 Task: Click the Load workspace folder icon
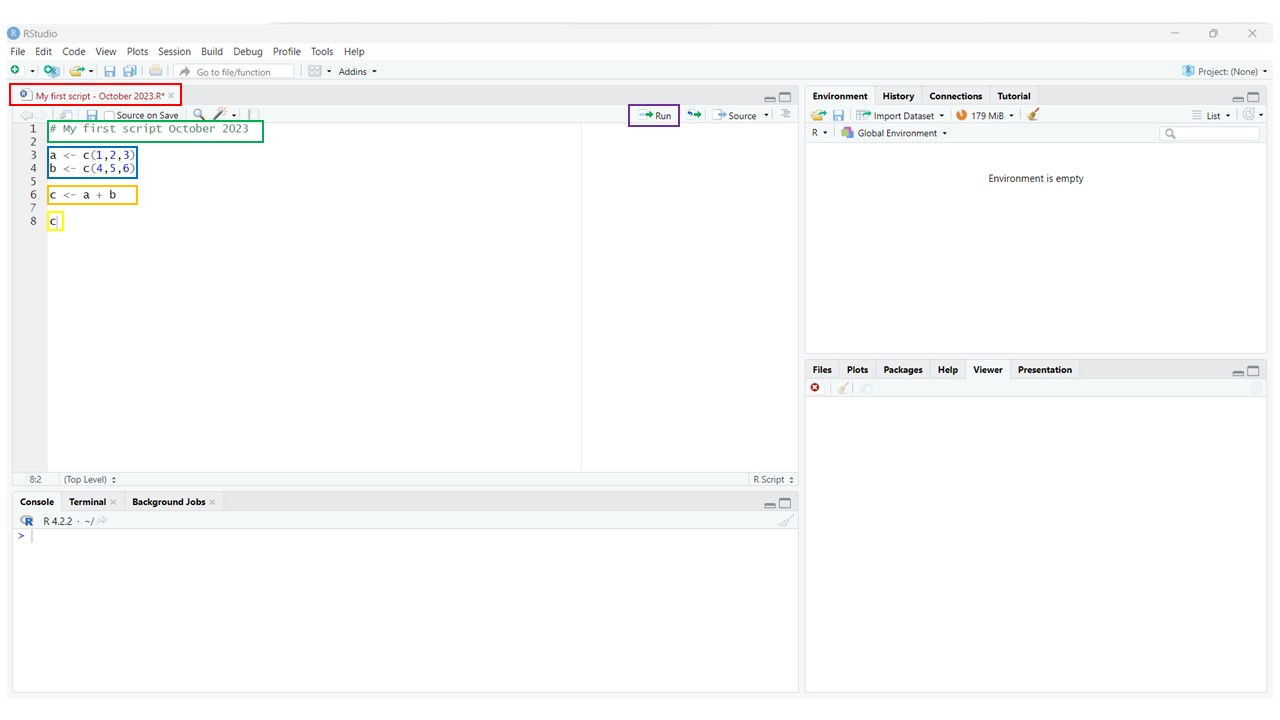(x=819, y=115)
